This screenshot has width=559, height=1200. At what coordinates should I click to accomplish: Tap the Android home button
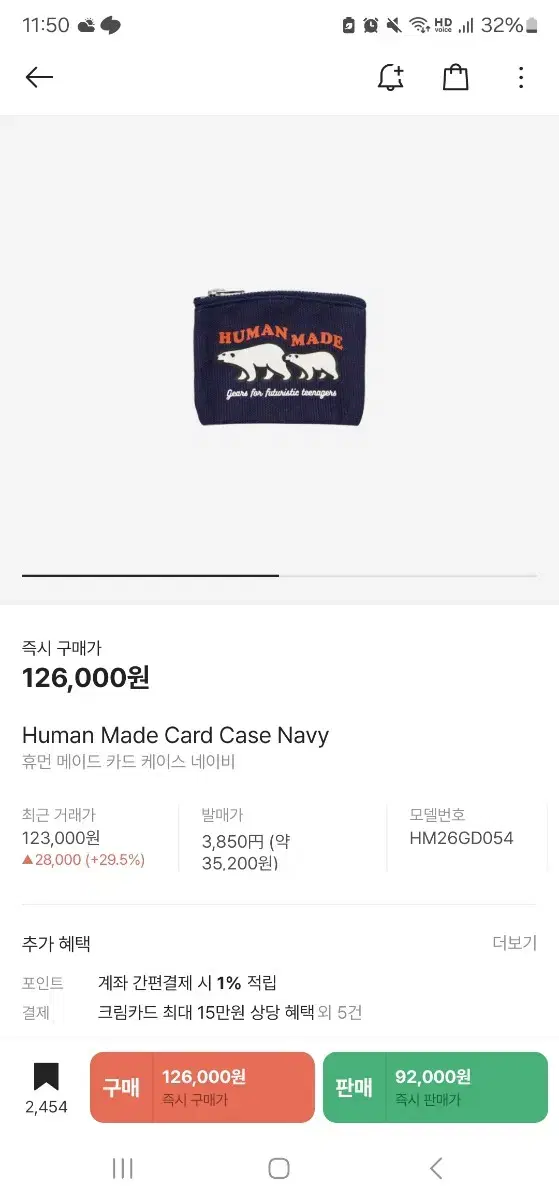click(x=279, y=1167)
